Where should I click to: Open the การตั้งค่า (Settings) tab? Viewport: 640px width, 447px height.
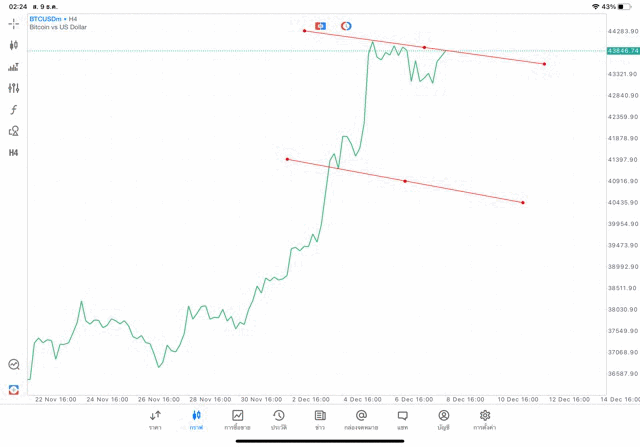tap(485, 419)
